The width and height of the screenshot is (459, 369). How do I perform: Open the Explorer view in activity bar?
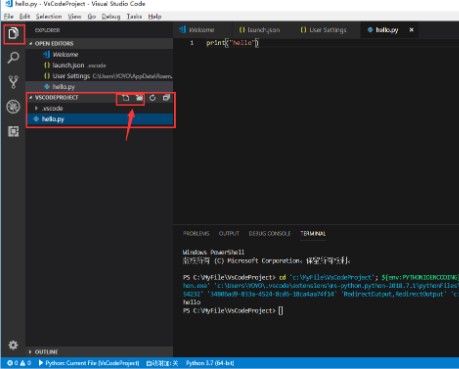point(13,33)
